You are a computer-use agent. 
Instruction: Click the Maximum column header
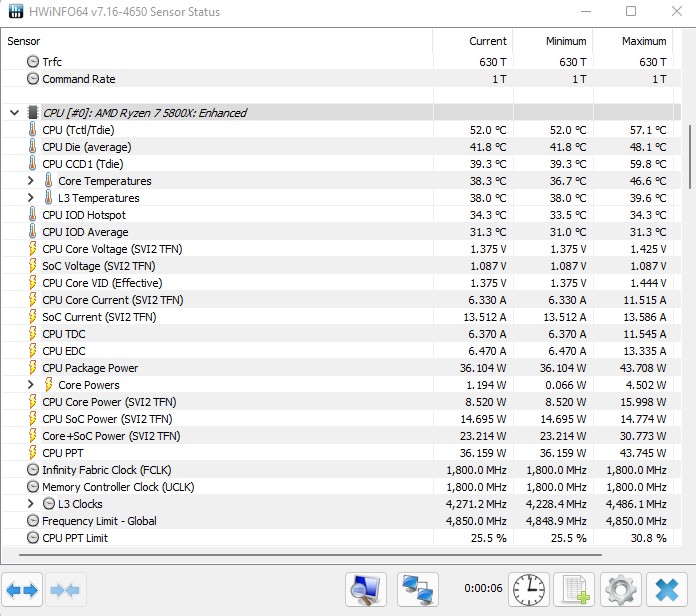tap(633, 41)
